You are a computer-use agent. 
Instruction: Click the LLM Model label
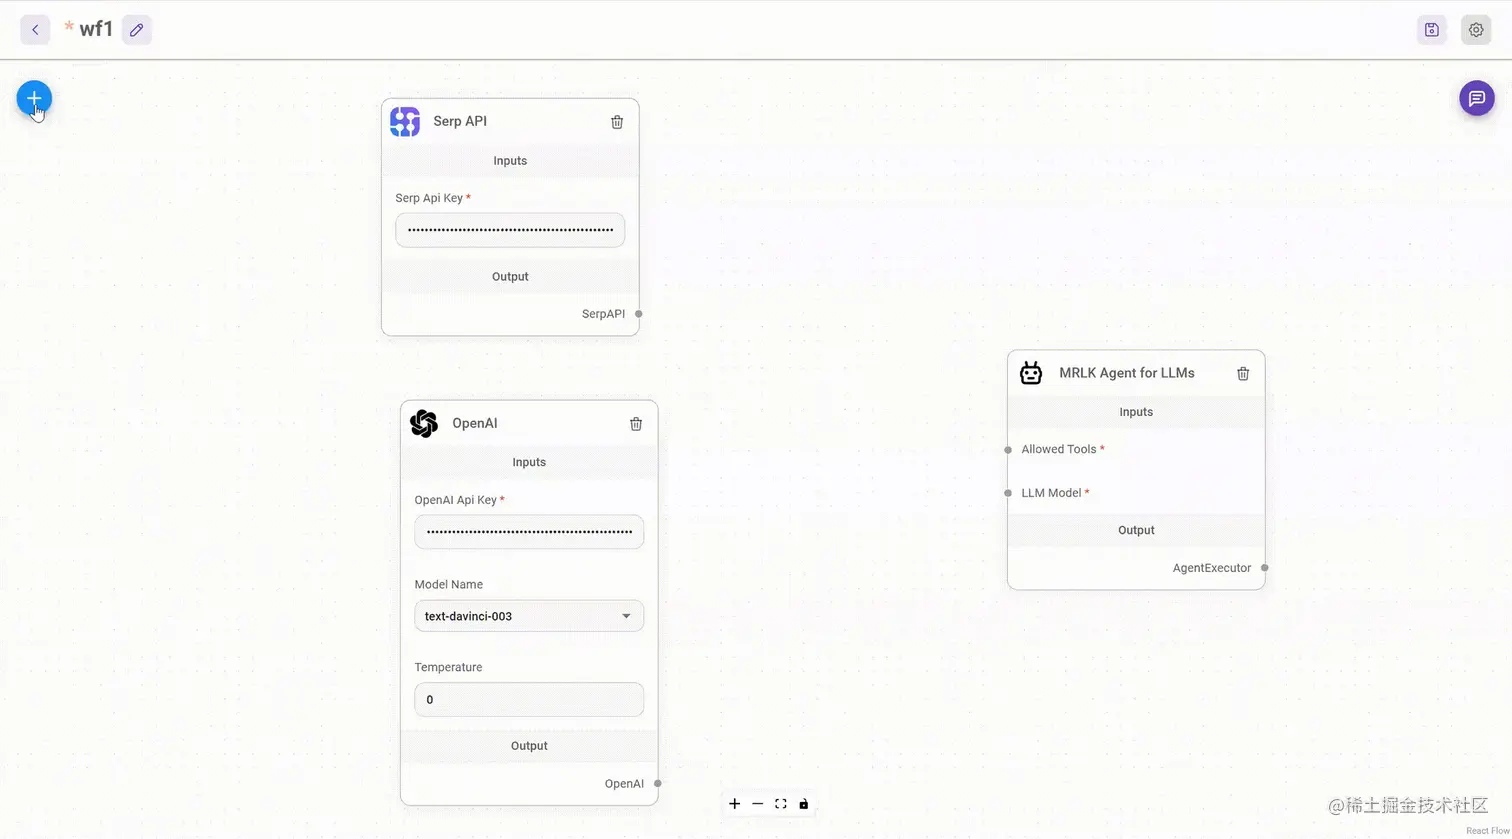tap(1052, 493)
